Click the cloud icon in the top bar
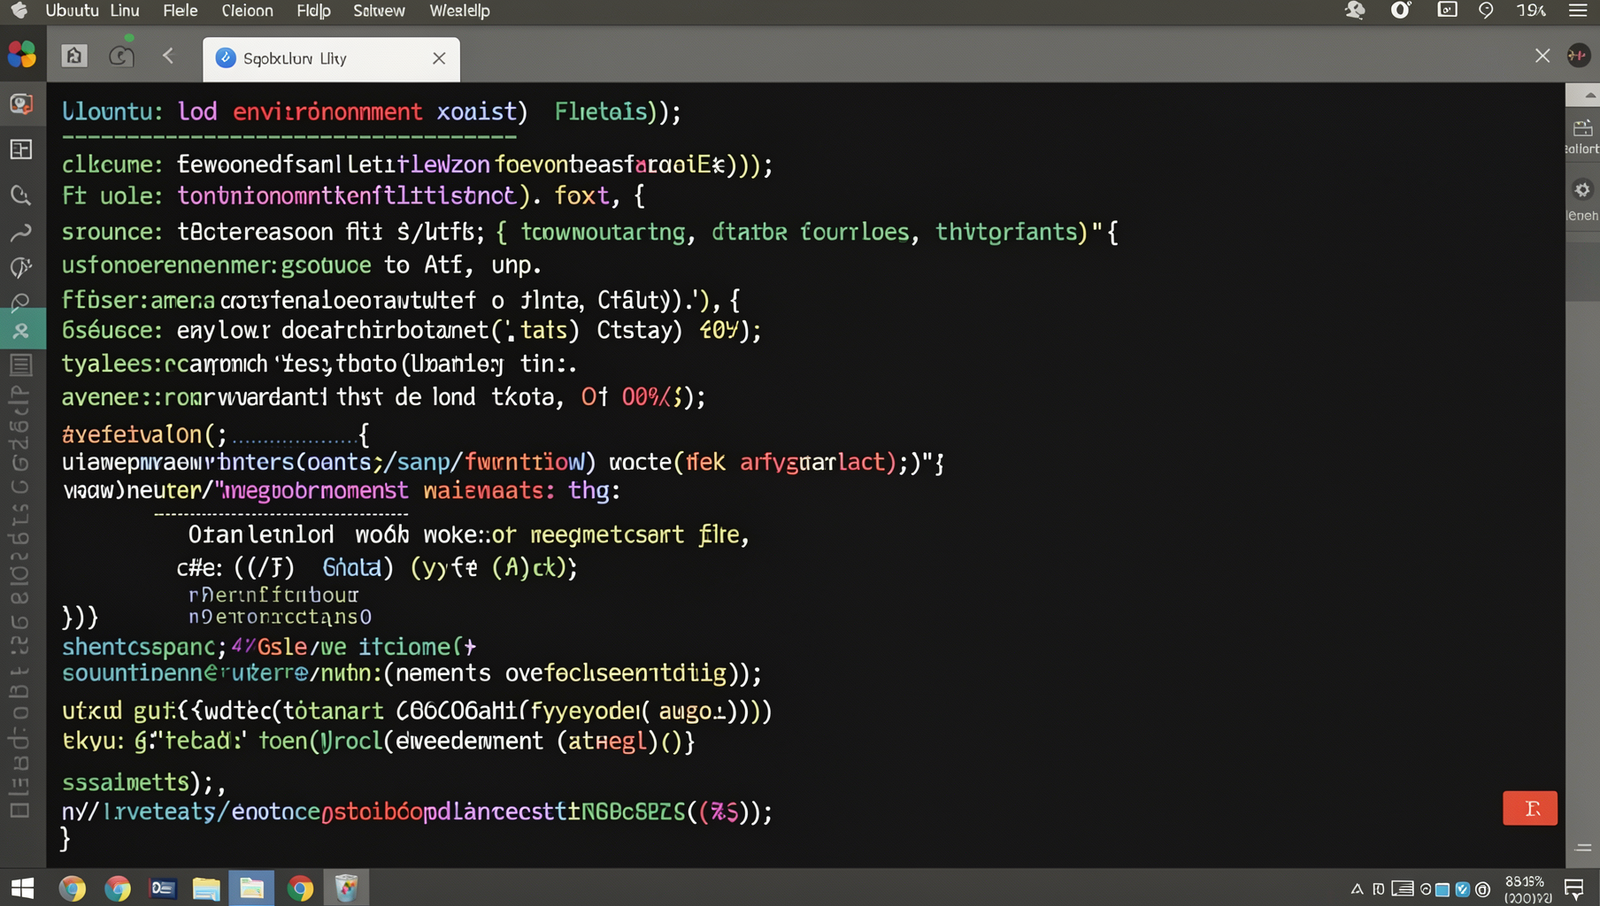The image size is (1600, 906). [1355, 10]
